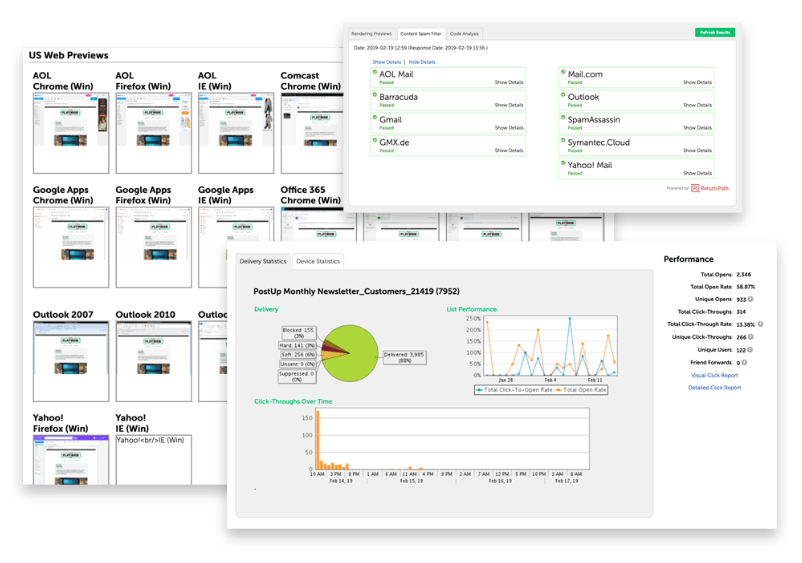The width and height of the screenshot is (802, 563).
Task: Click the Return Path logo icon
Action: (695, 188)
